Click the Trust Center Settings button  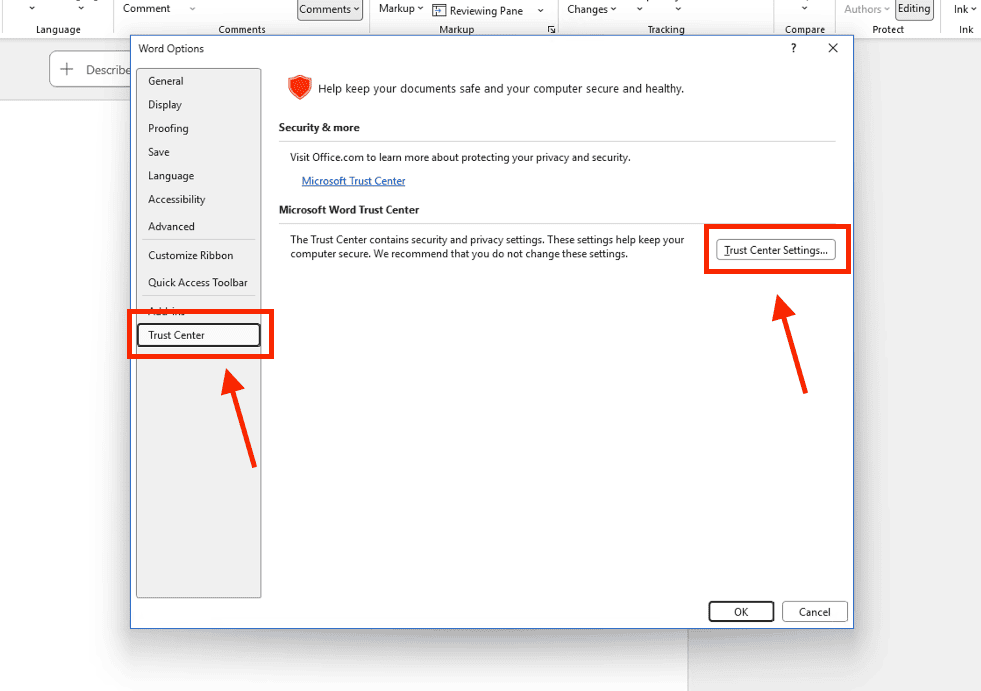[x=776, y=250]
